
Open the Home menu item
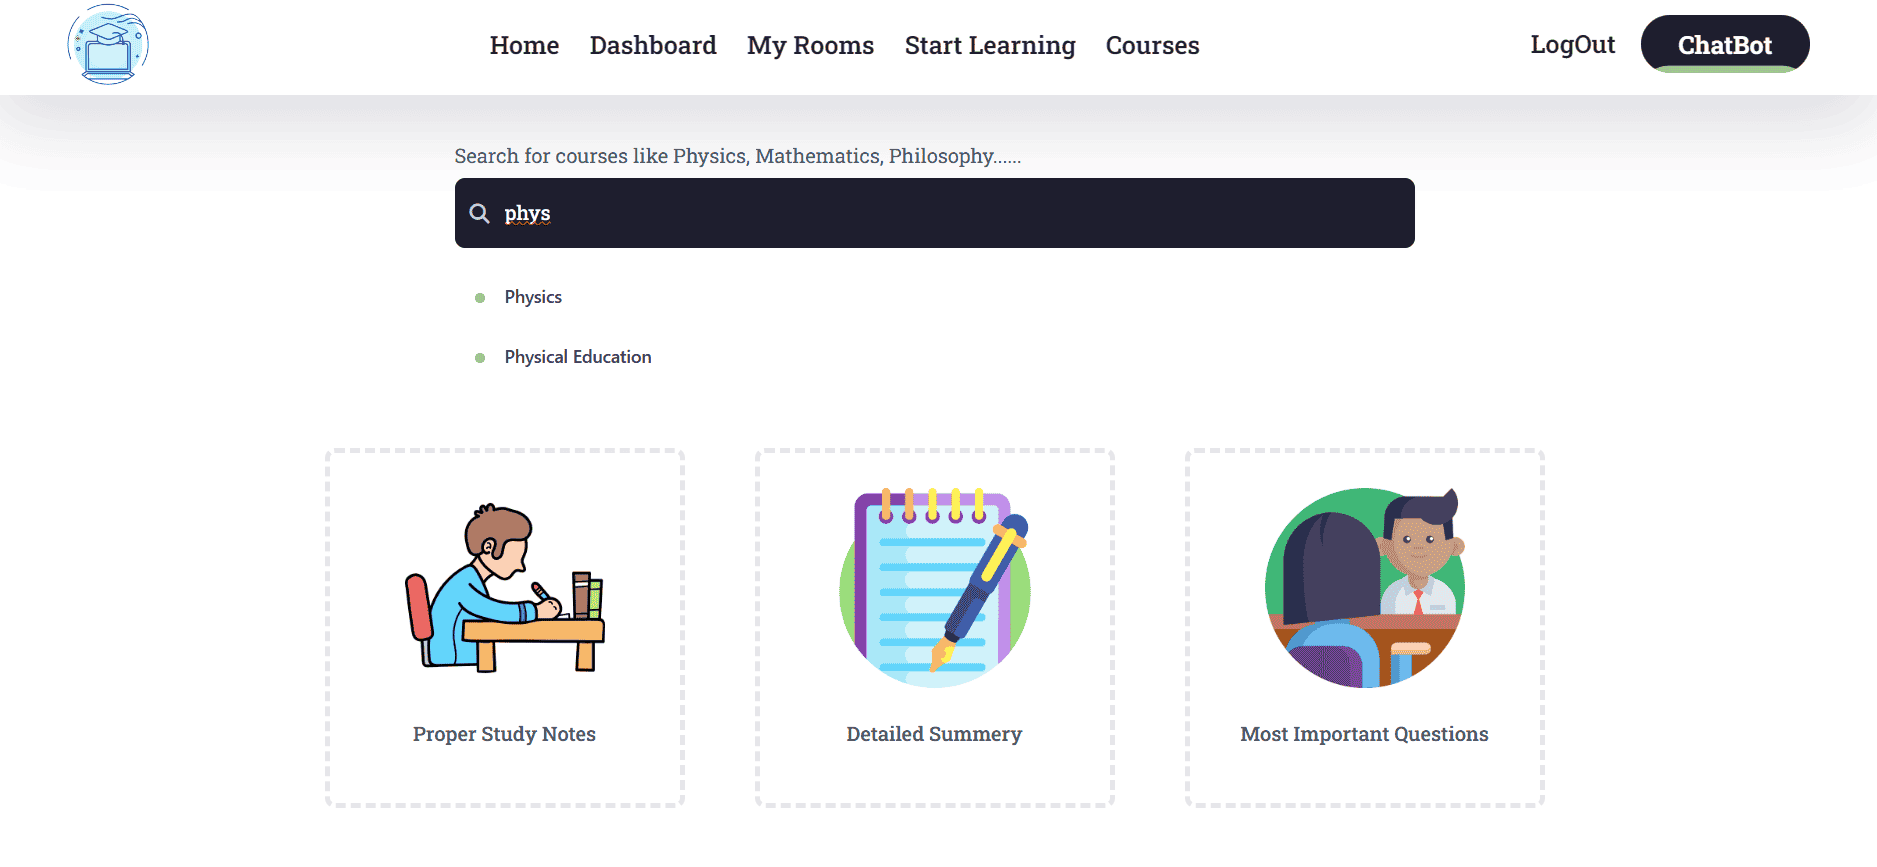524,45
